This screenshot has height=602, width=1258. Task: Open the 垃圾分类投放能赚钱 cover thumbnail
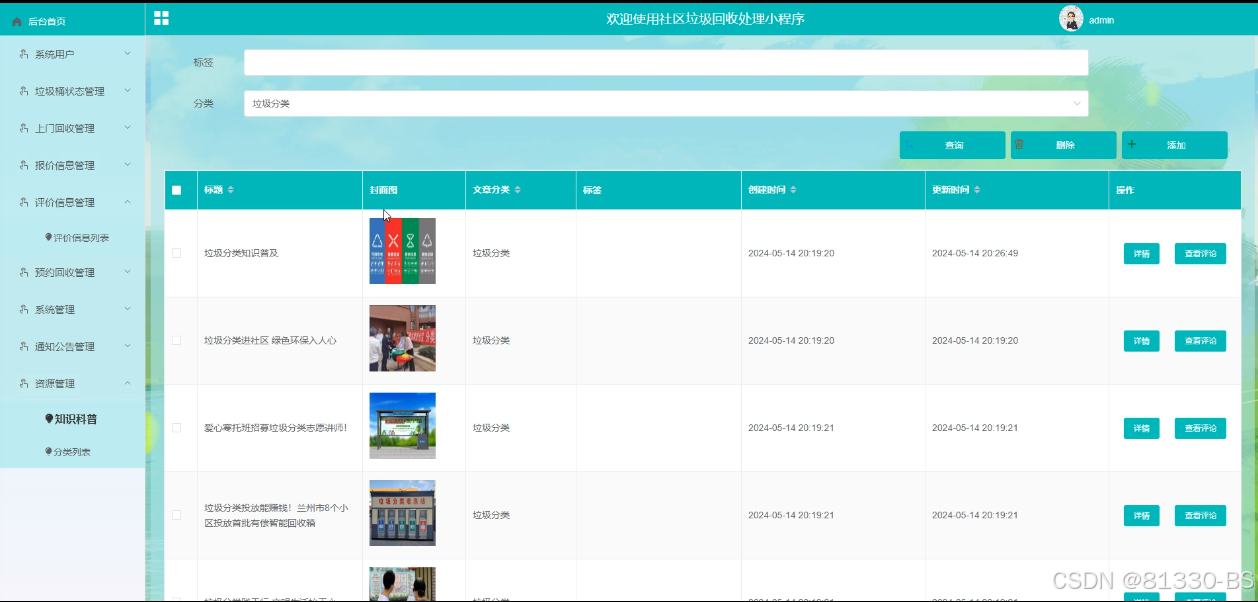(x=402, y=512)
